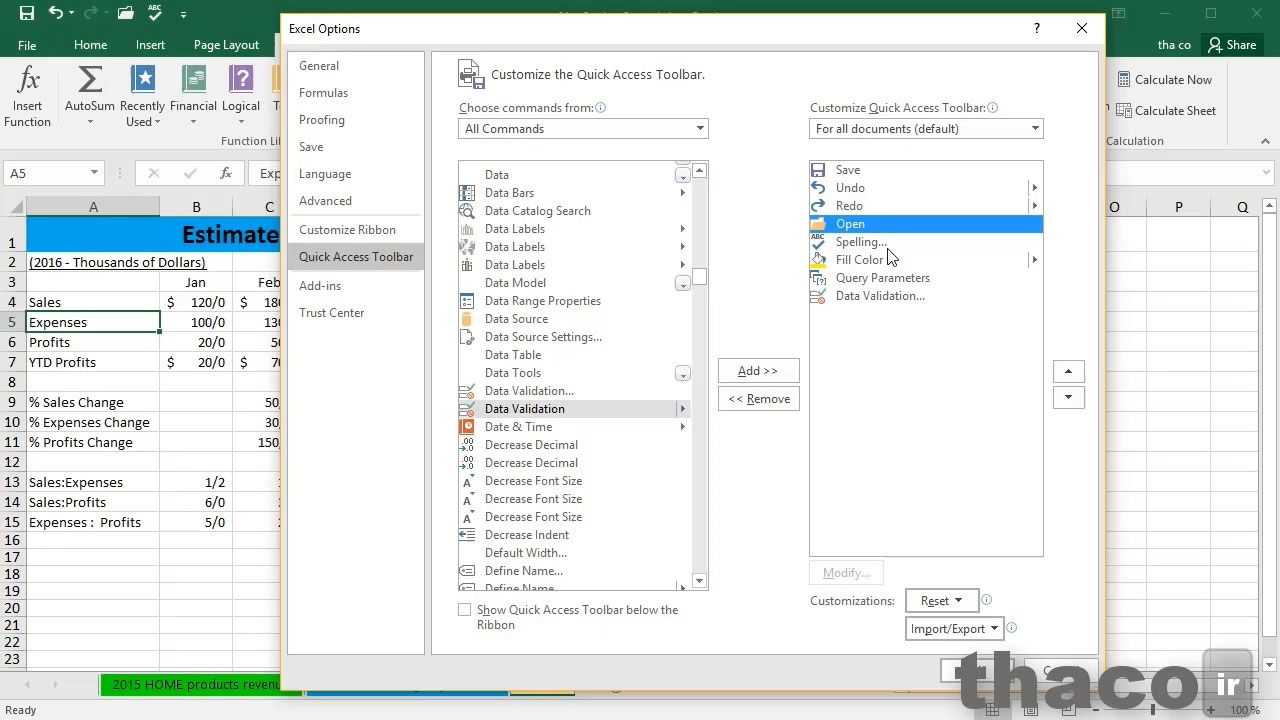Click the Data Bars command icon
Viewport: 1280px width, 720px height.
pos(467,193)
